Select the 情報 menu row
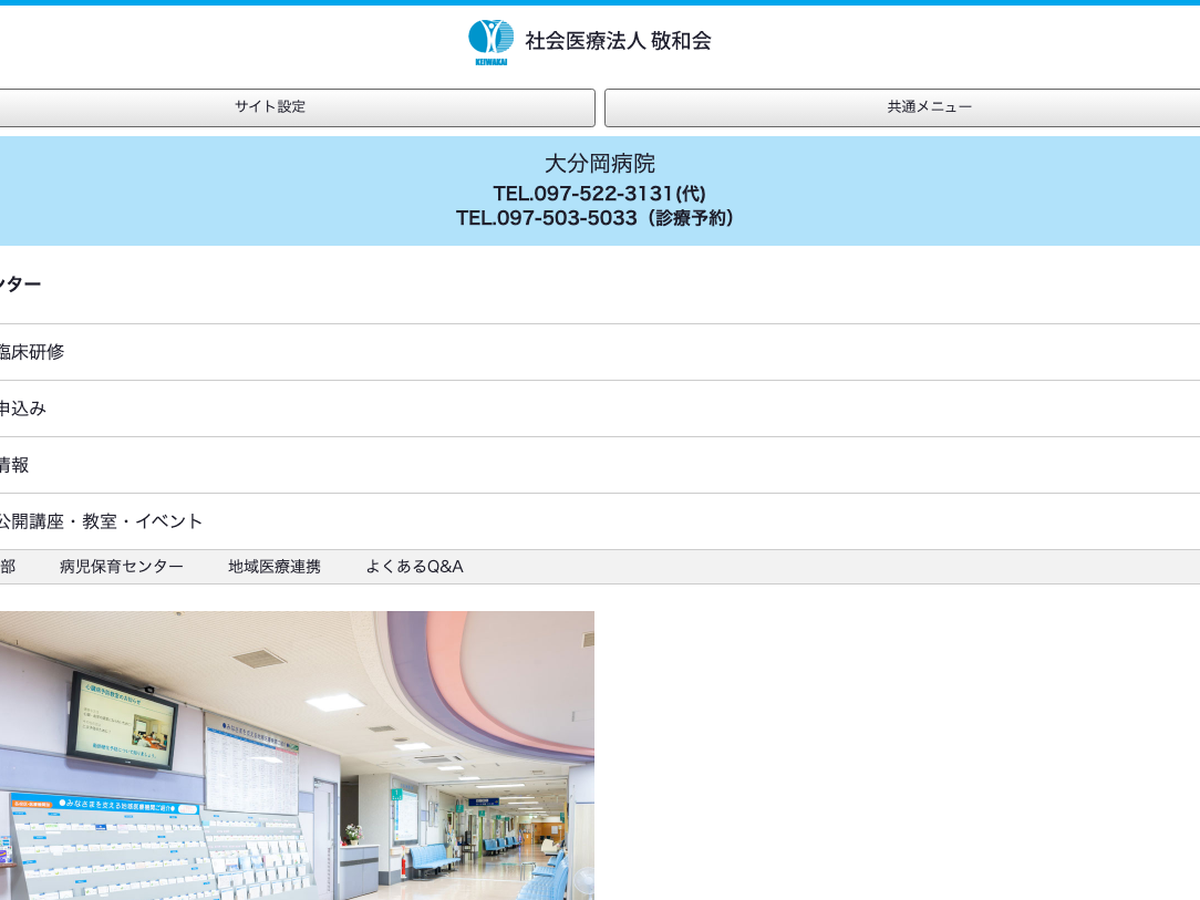Viewport: 1200px width, 900px height. tap(15, 465)
